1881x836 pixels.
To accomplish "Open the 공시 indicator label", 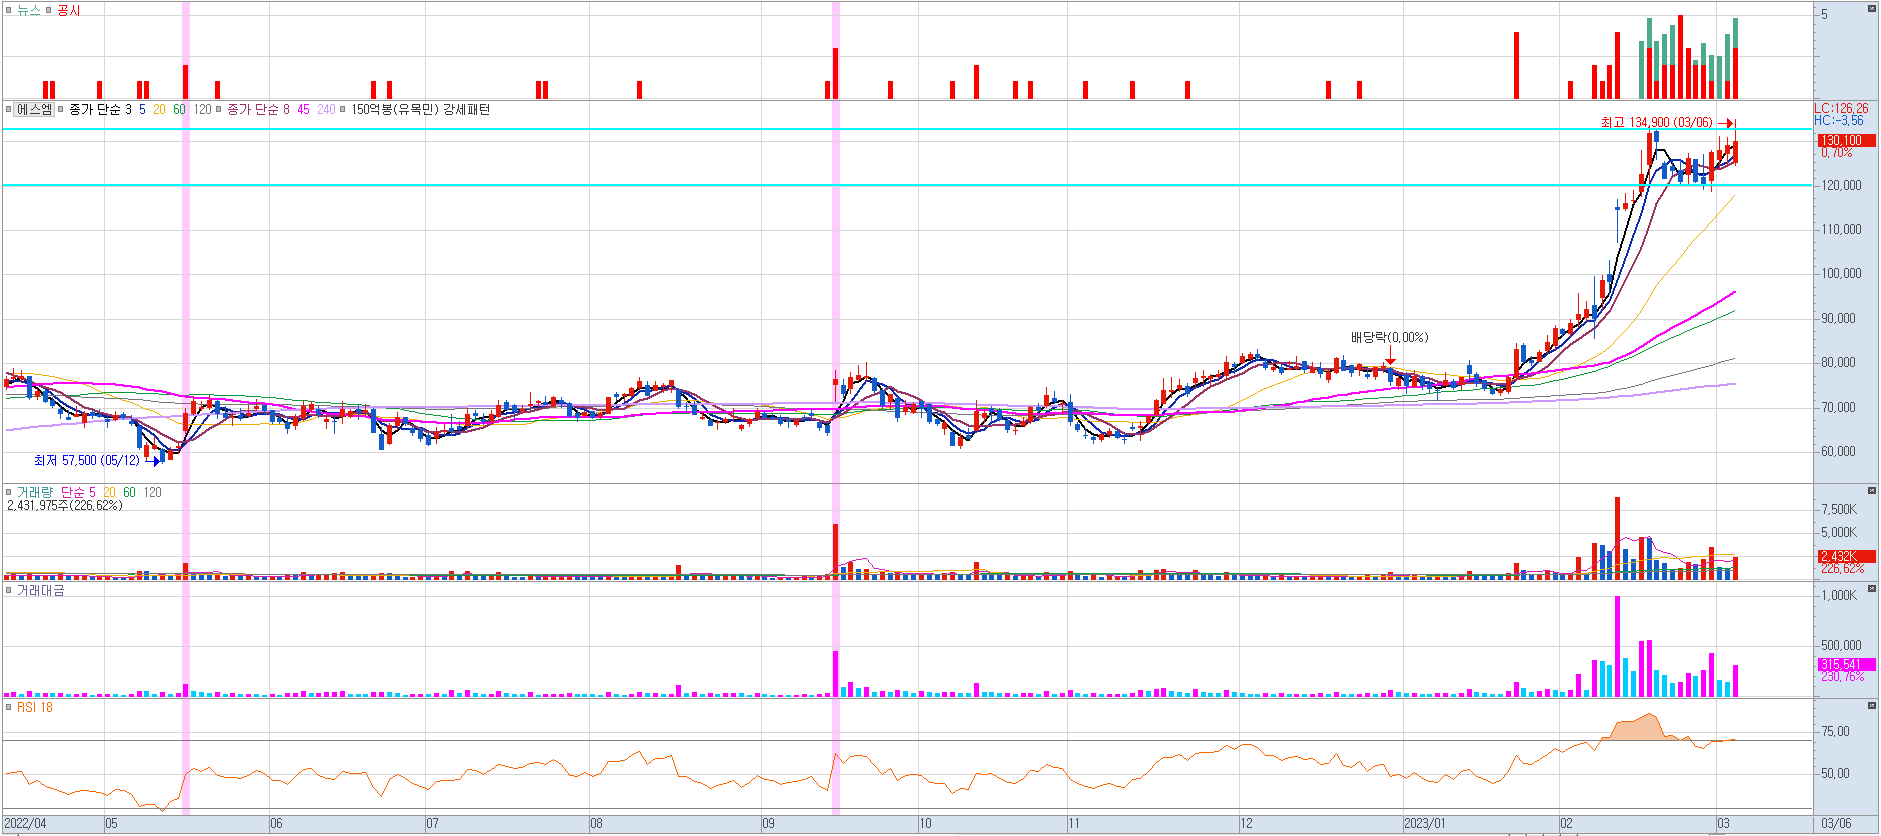I will click(x=69, y=10).
